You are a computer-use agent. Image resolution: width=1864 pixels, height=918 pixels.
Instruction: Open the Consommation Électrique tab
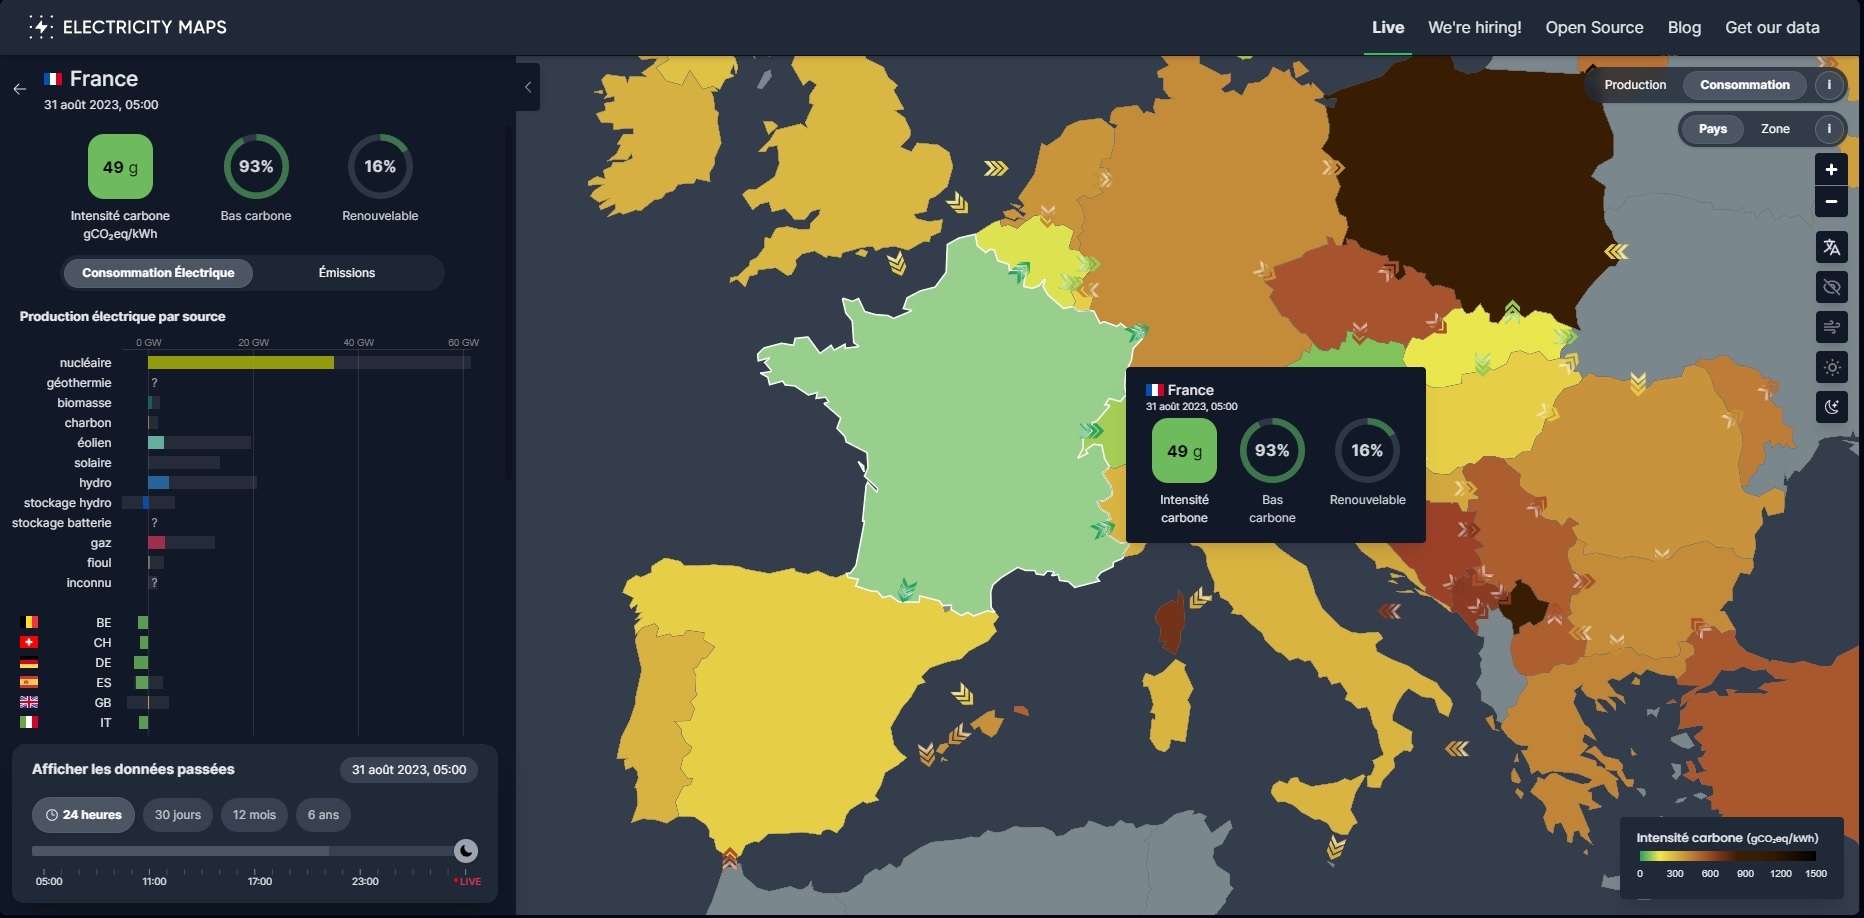click(158, 273)
